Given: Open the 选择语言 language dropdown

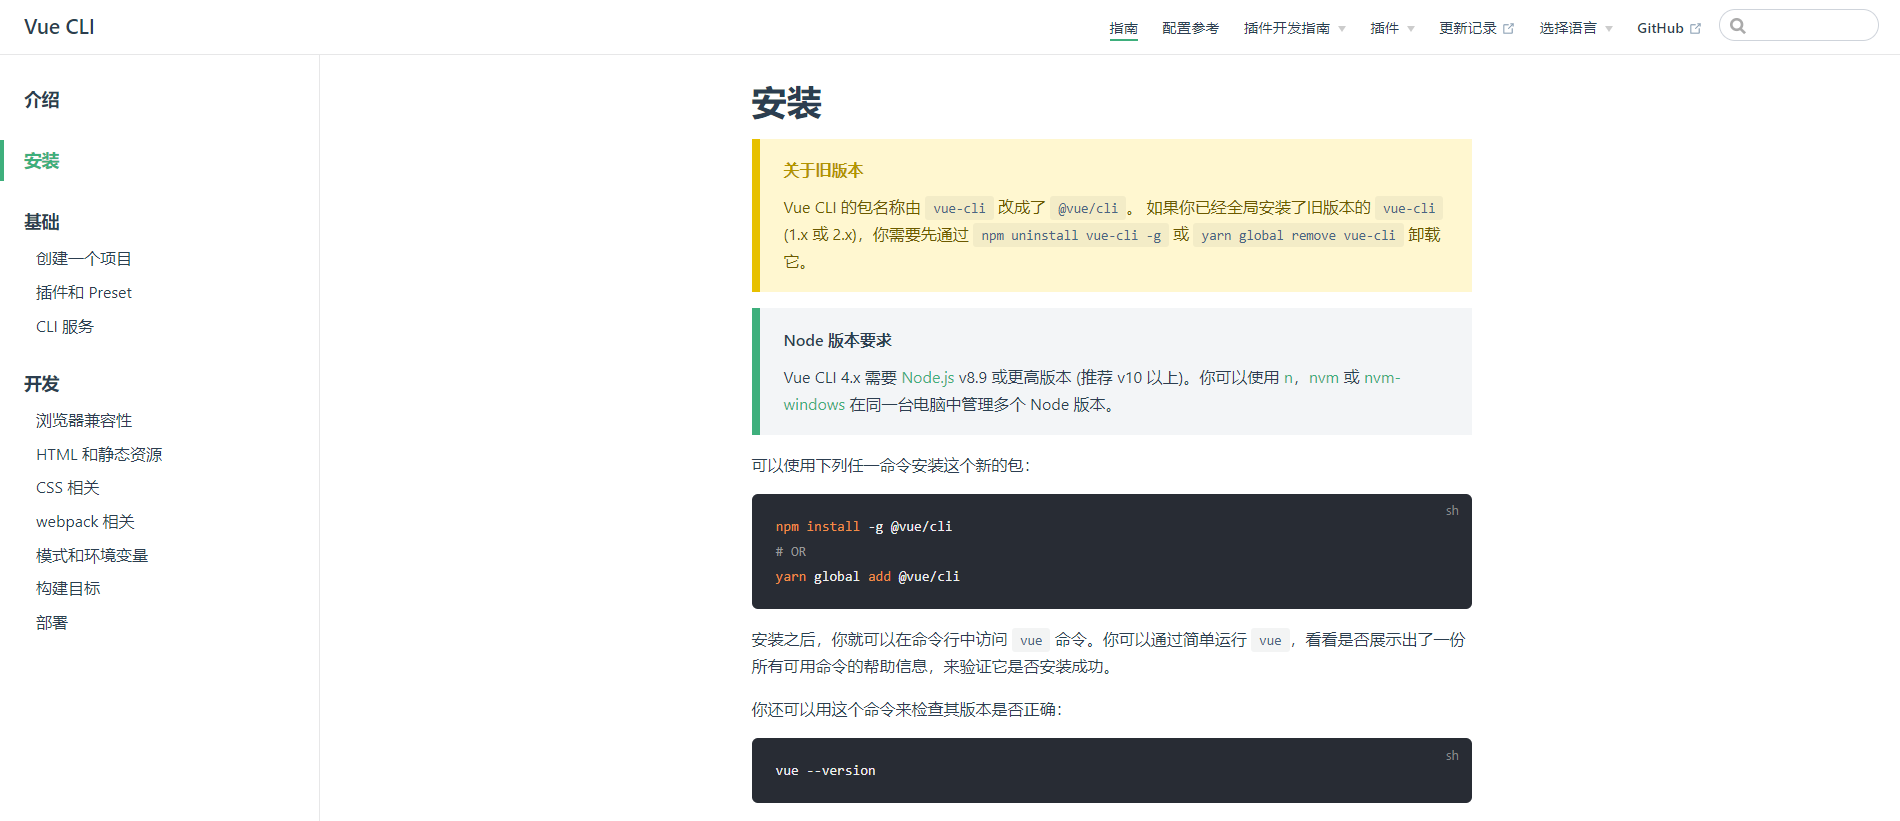Looking at the screenshot, I should pos(1576,28).
